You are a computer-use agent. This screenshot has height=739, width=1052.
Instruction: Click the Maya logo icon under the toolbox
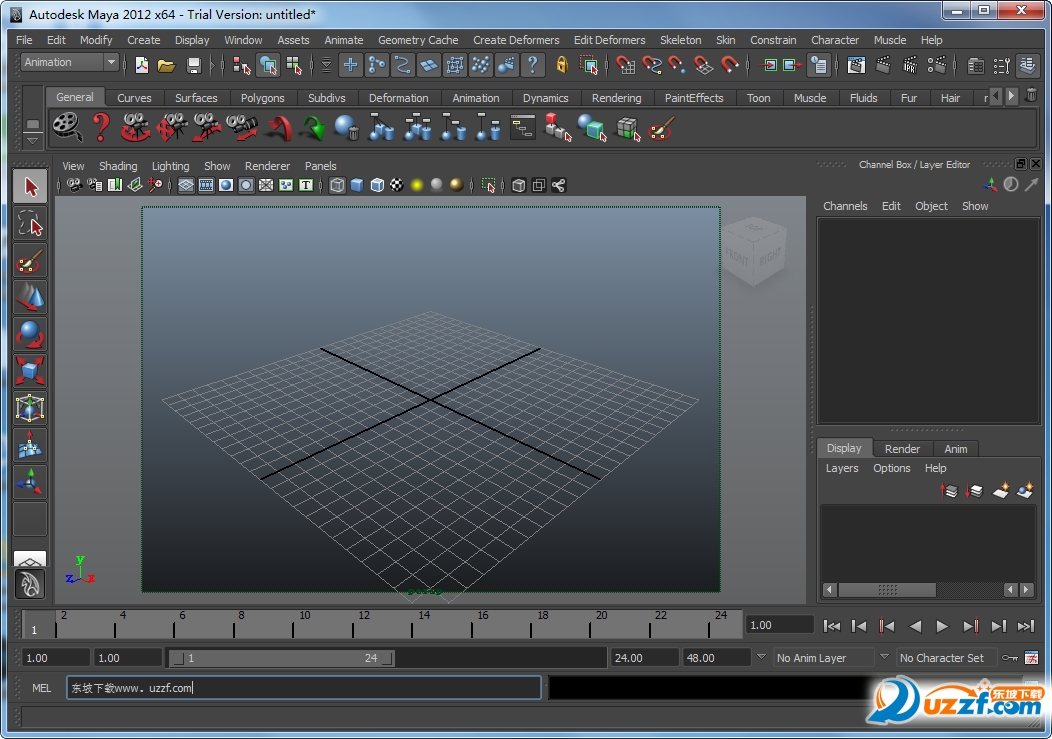30,584
